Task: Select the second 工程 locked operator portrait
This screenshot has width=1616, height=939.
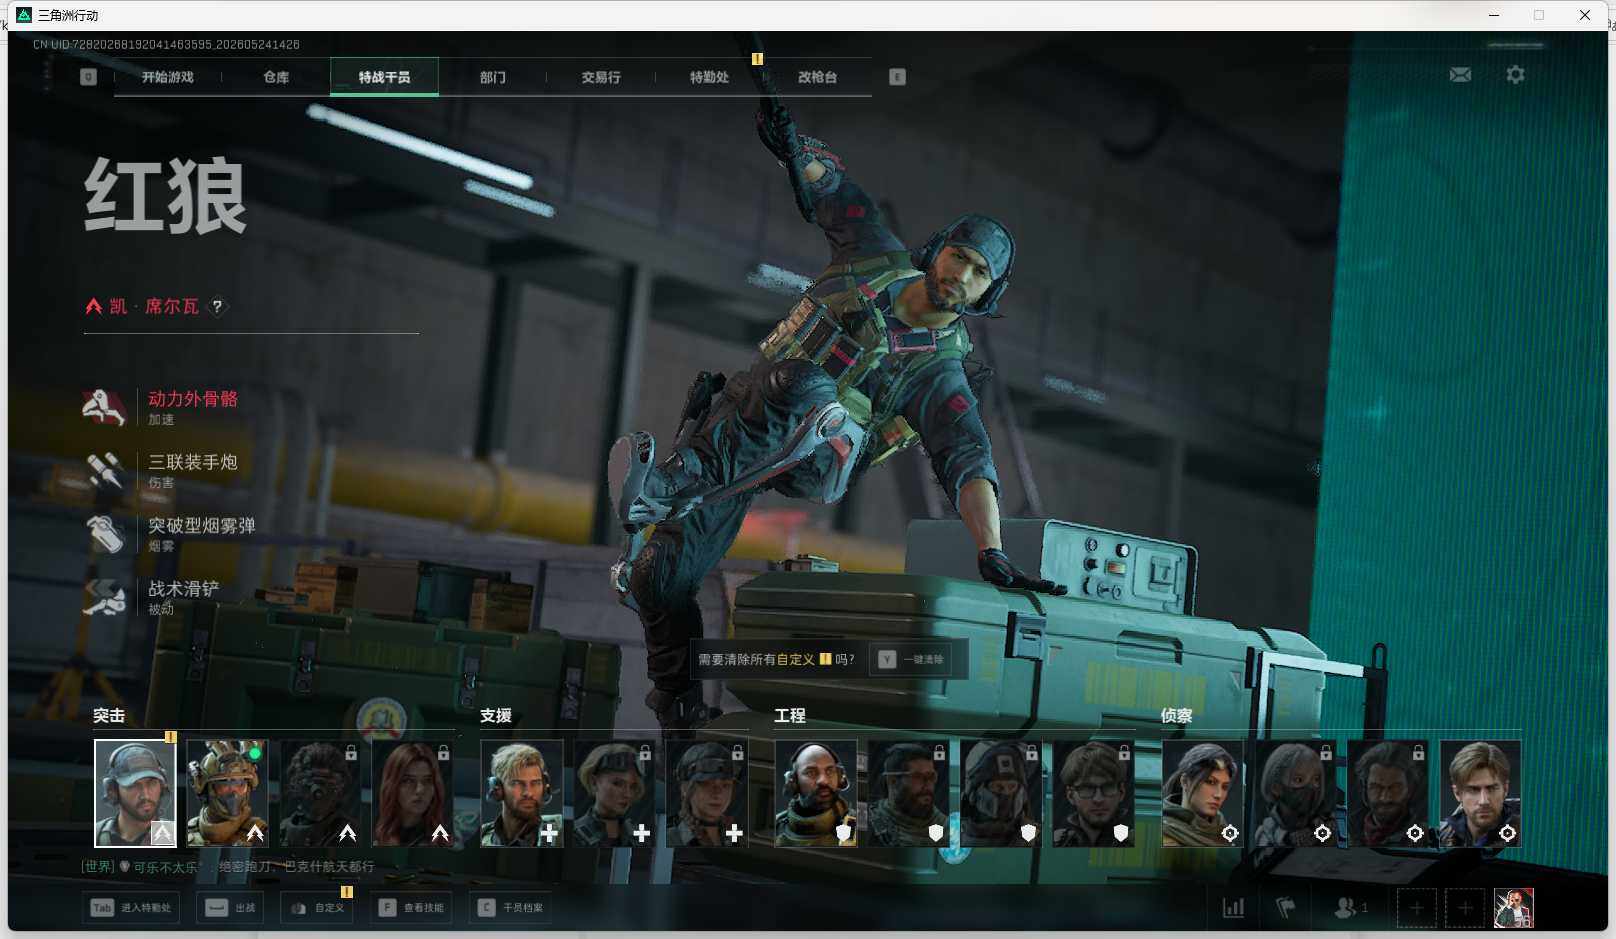Action: pyautogui.click(x=908, y=794)
